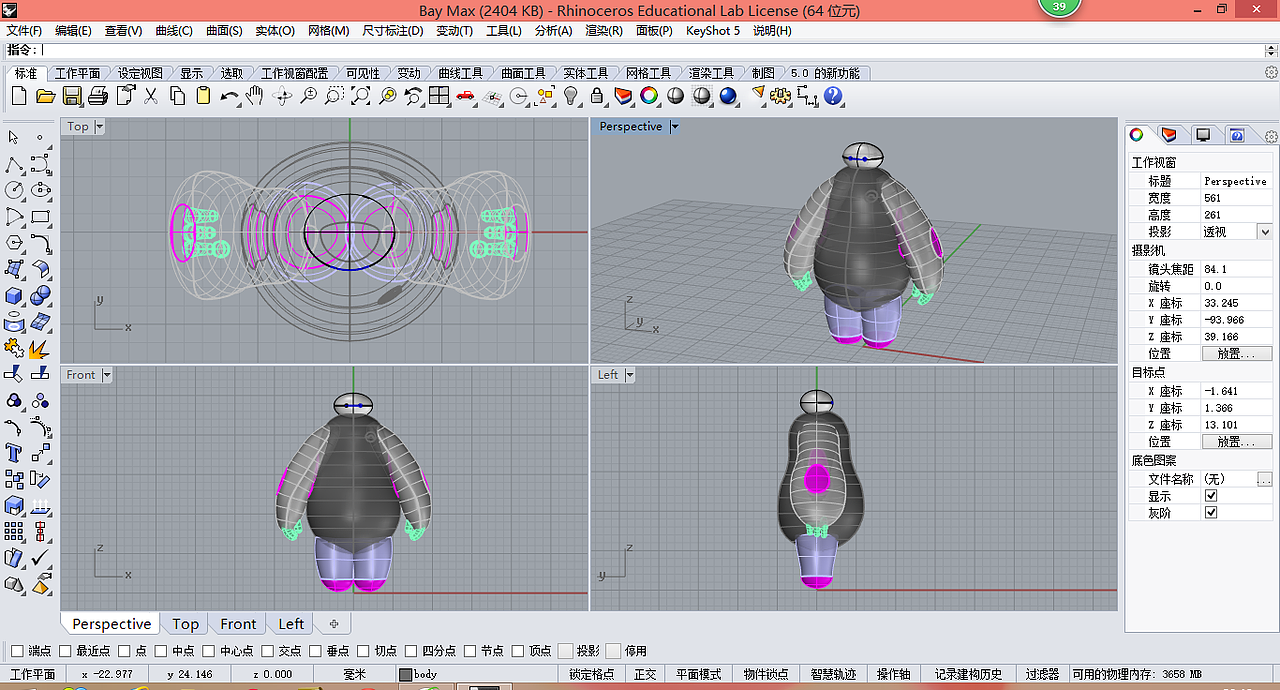Image resolution: width=1280 pixels, height=690 pixels.
Task: Select the Box solid tool
Action: point(14,295)
